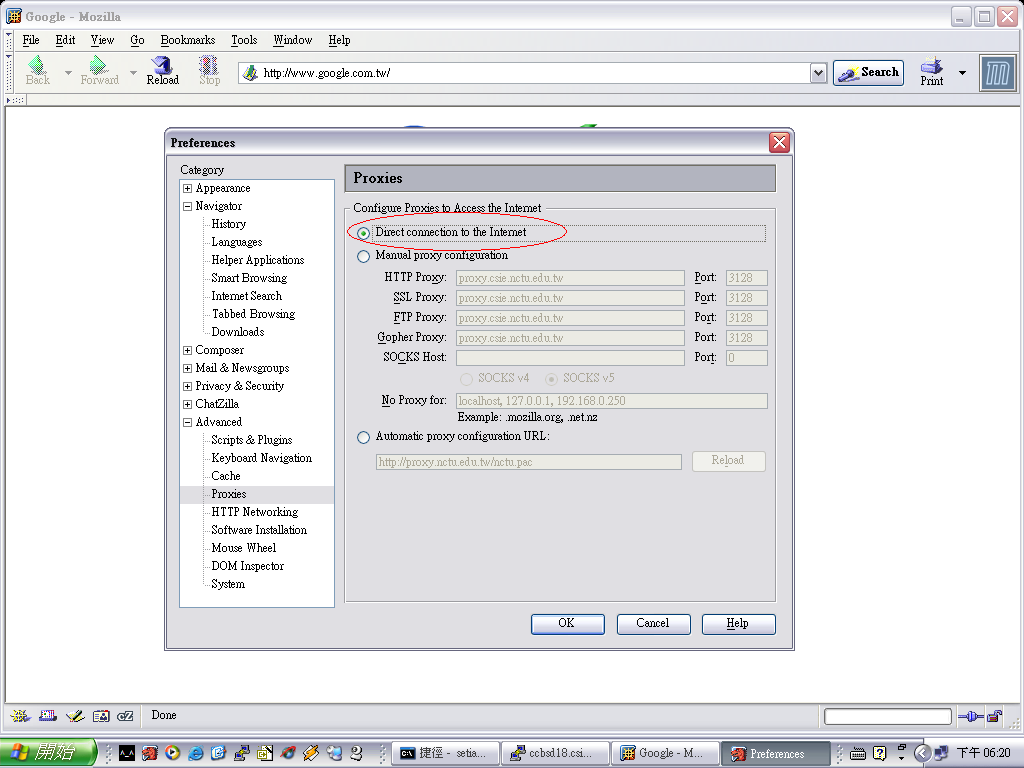Expand the Privacy & Security category
This screenshot has width=1024, height=768.
click(187, 386)
